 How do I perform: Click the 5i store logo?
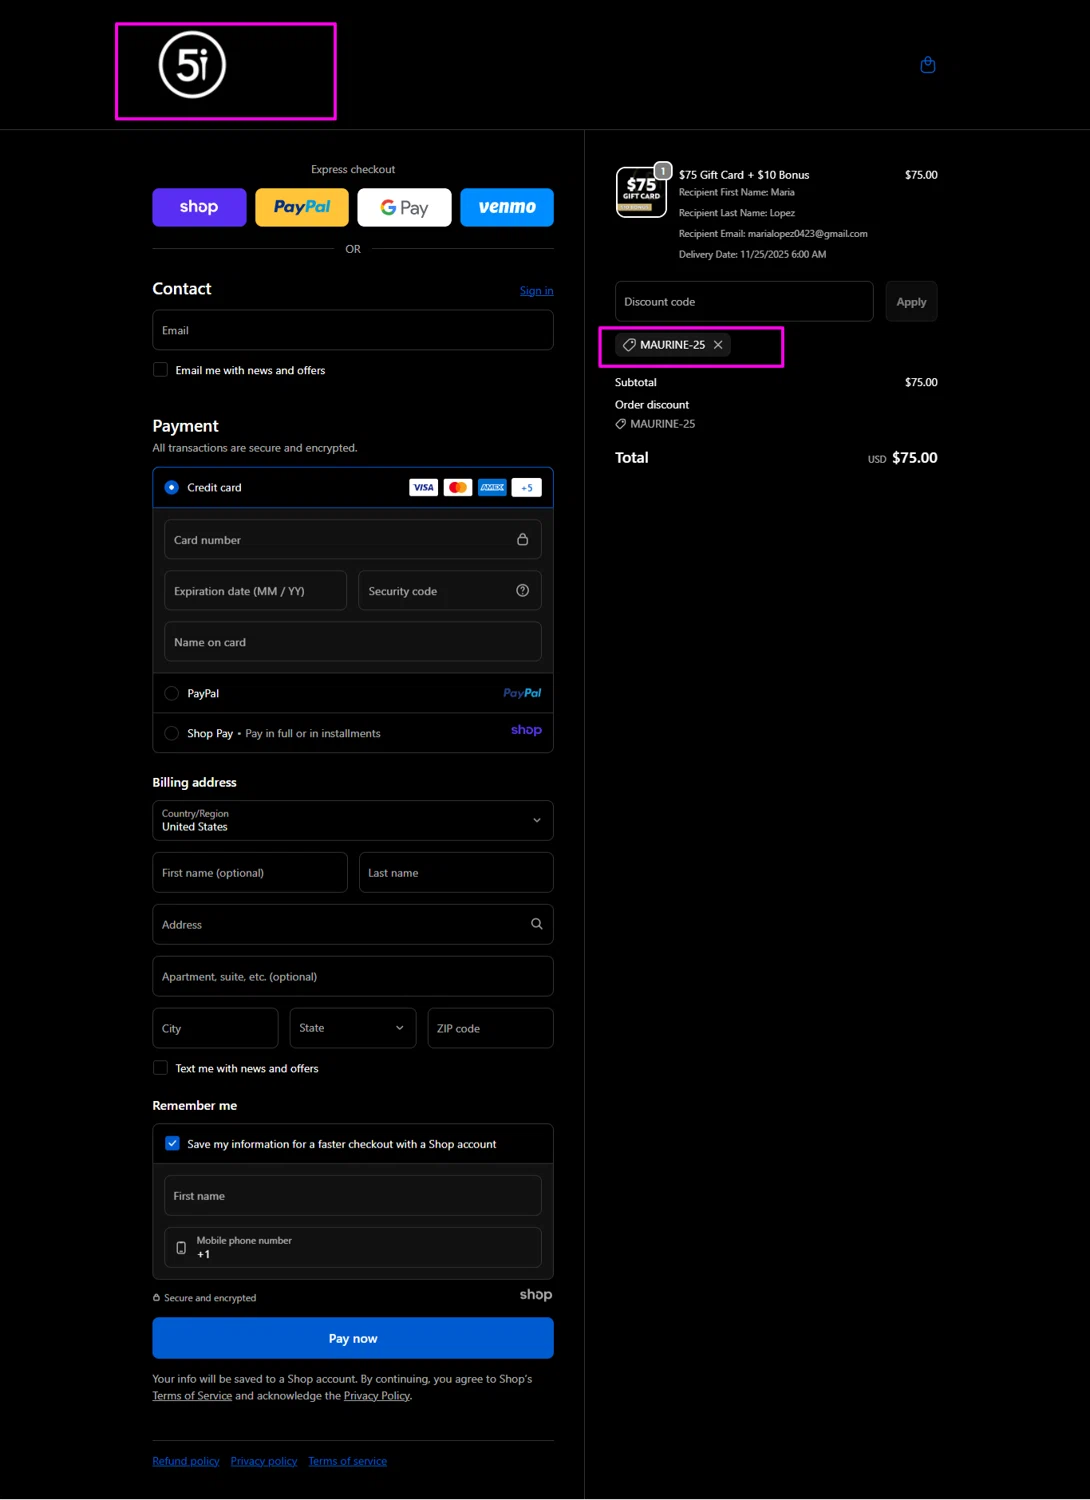[x=193, y=65]
